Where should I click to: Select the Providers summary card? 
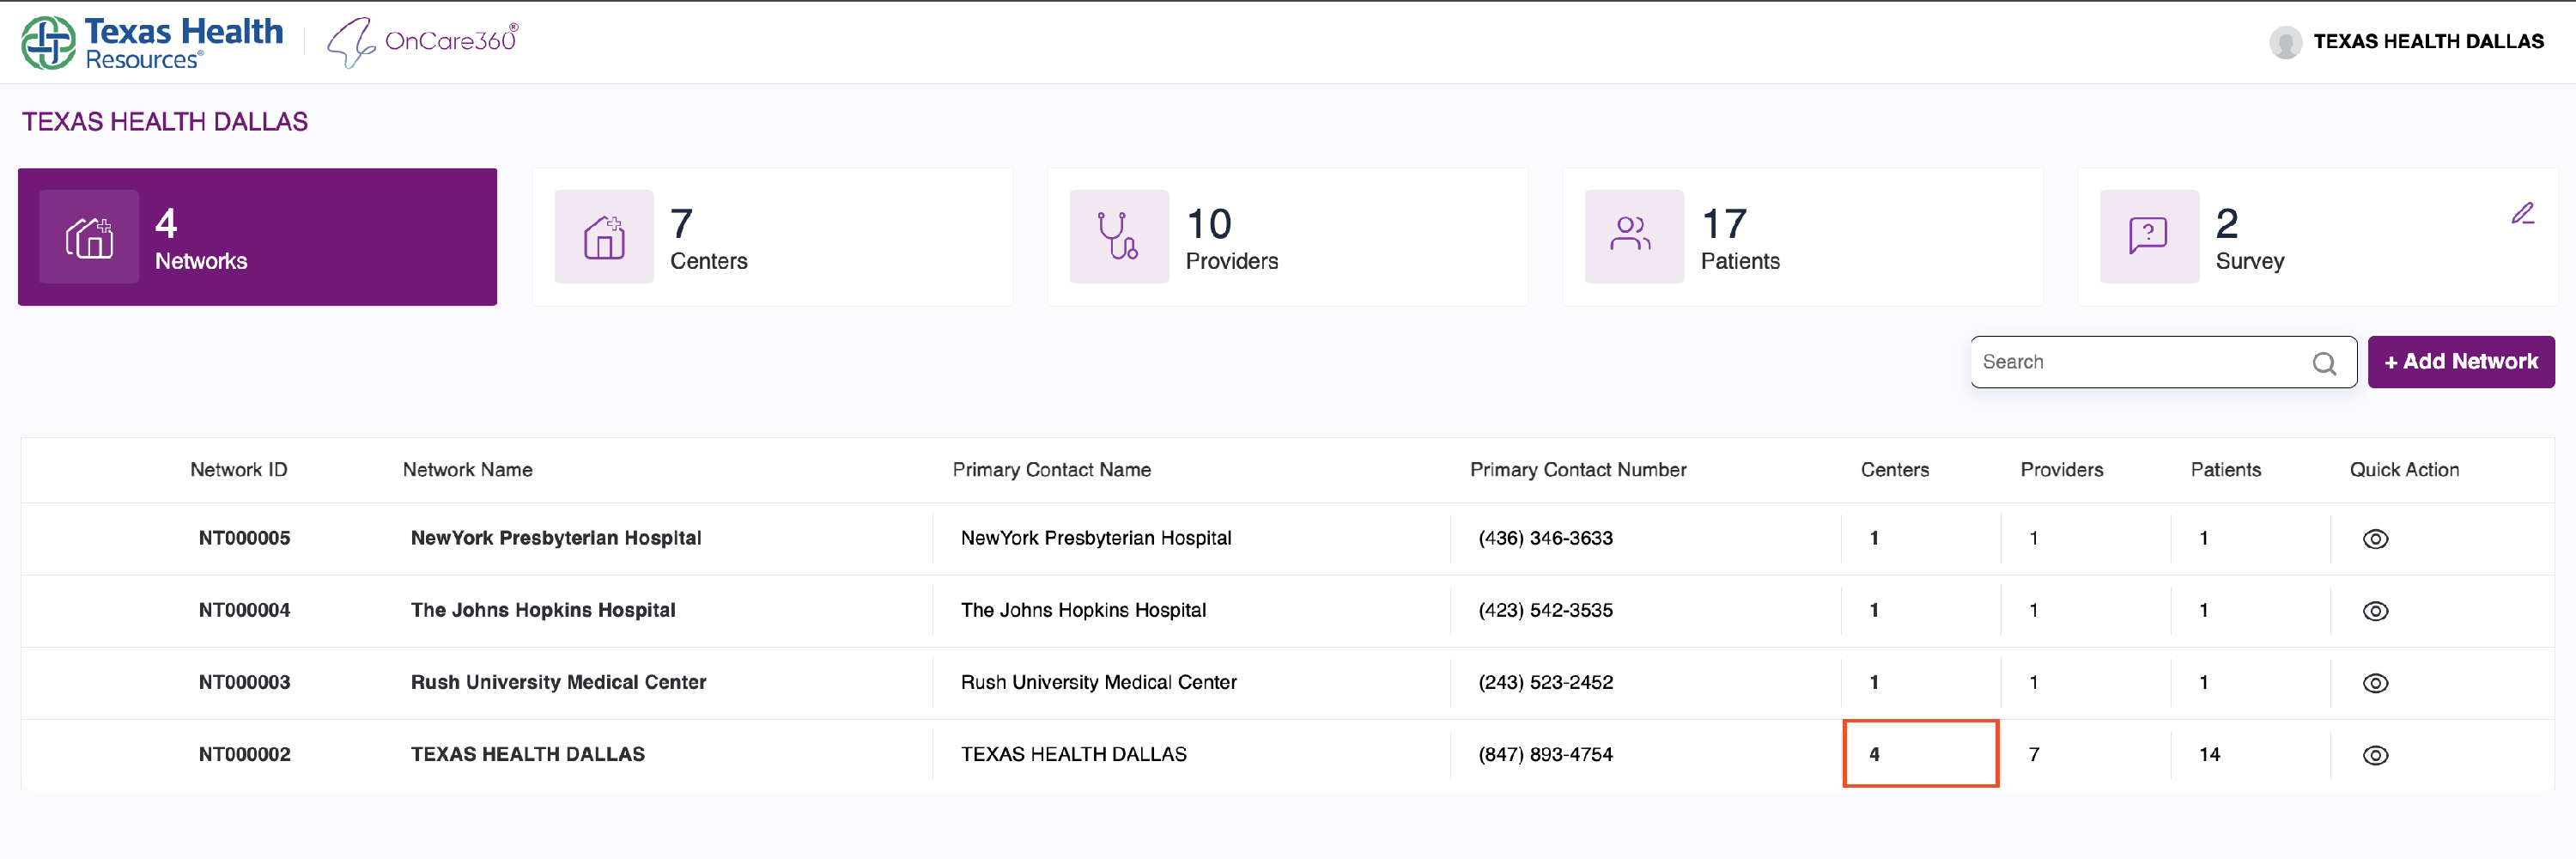tap(1287, 237)
